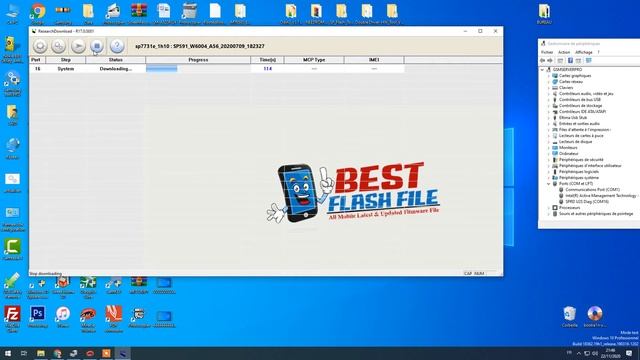The image size is (640, 360).
Task: Click the Progress column header
Action: (198, 60)
